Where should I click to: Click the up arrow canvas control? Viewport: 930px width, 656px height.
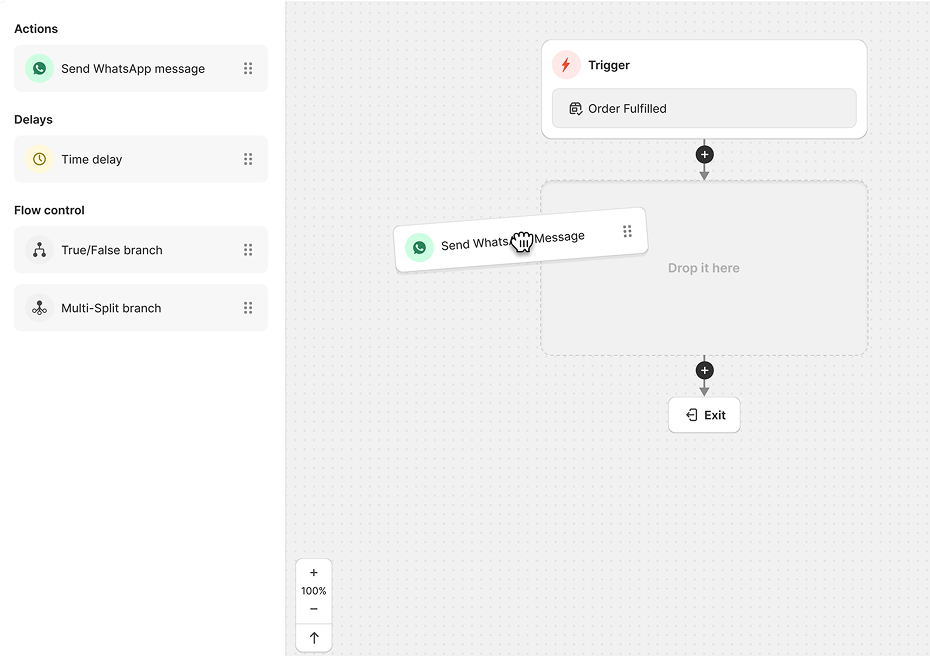pos(314,638)
